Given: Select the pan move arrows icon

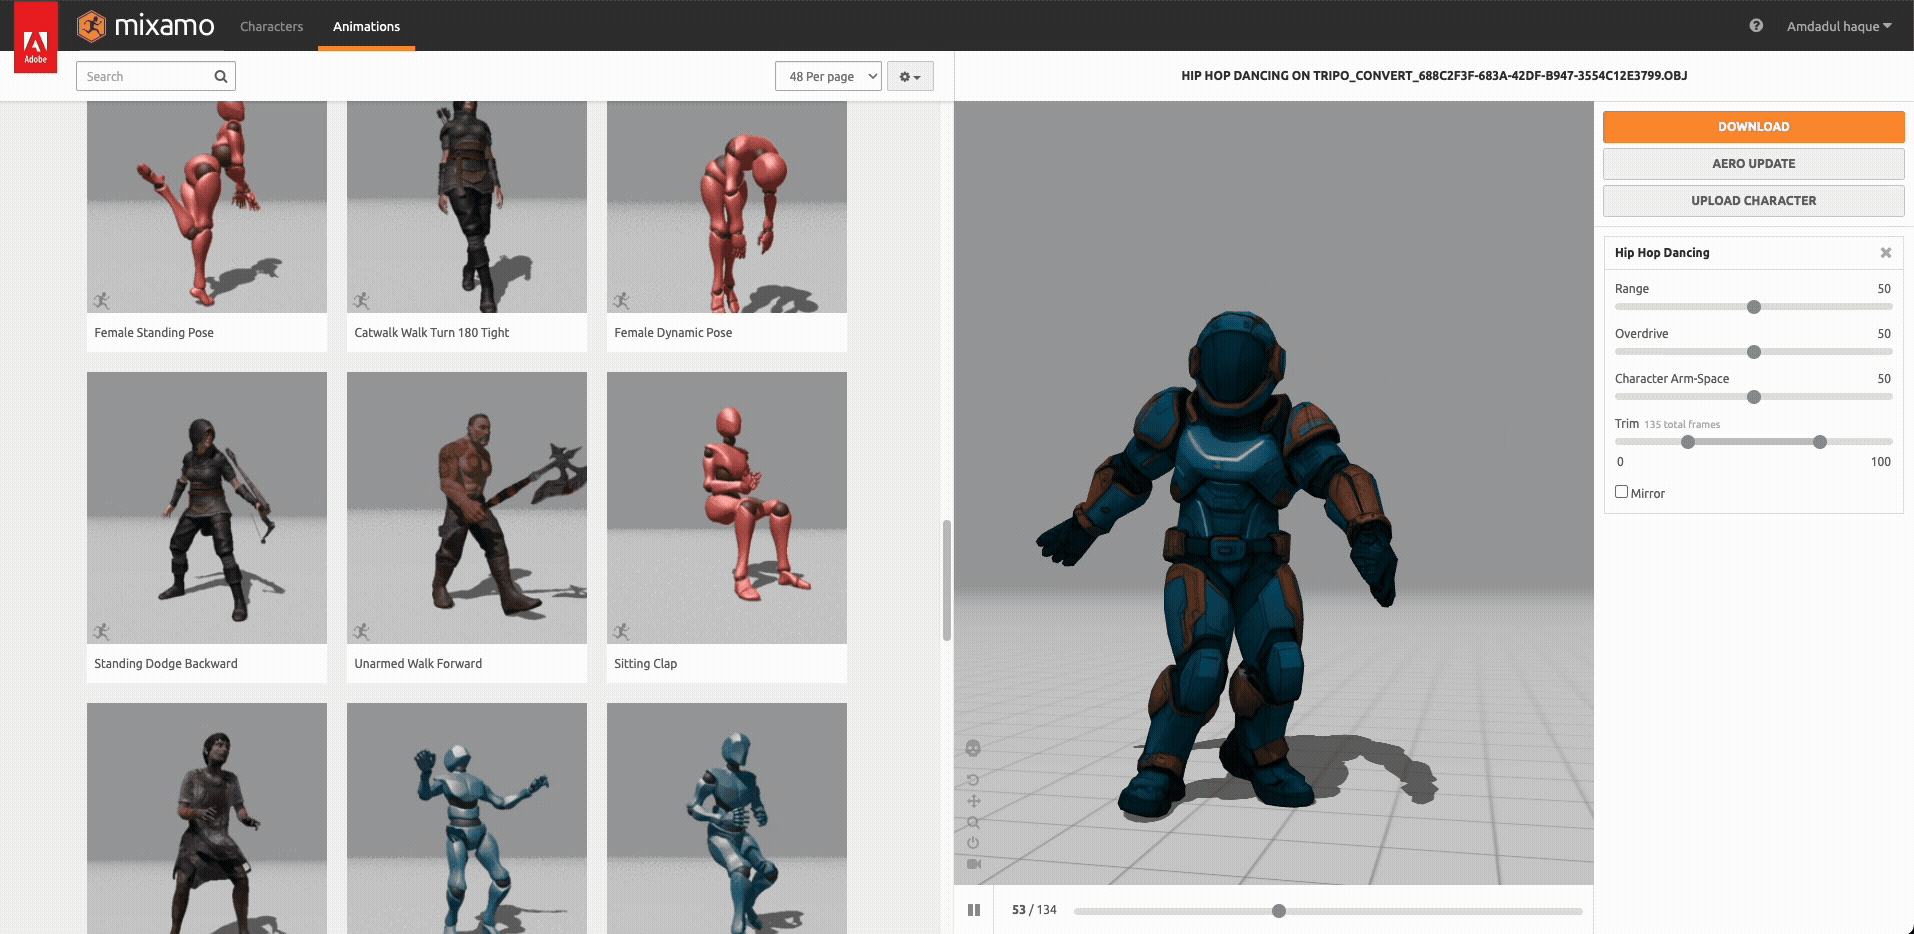Looking at the screenshot, I should click(973, 801).
